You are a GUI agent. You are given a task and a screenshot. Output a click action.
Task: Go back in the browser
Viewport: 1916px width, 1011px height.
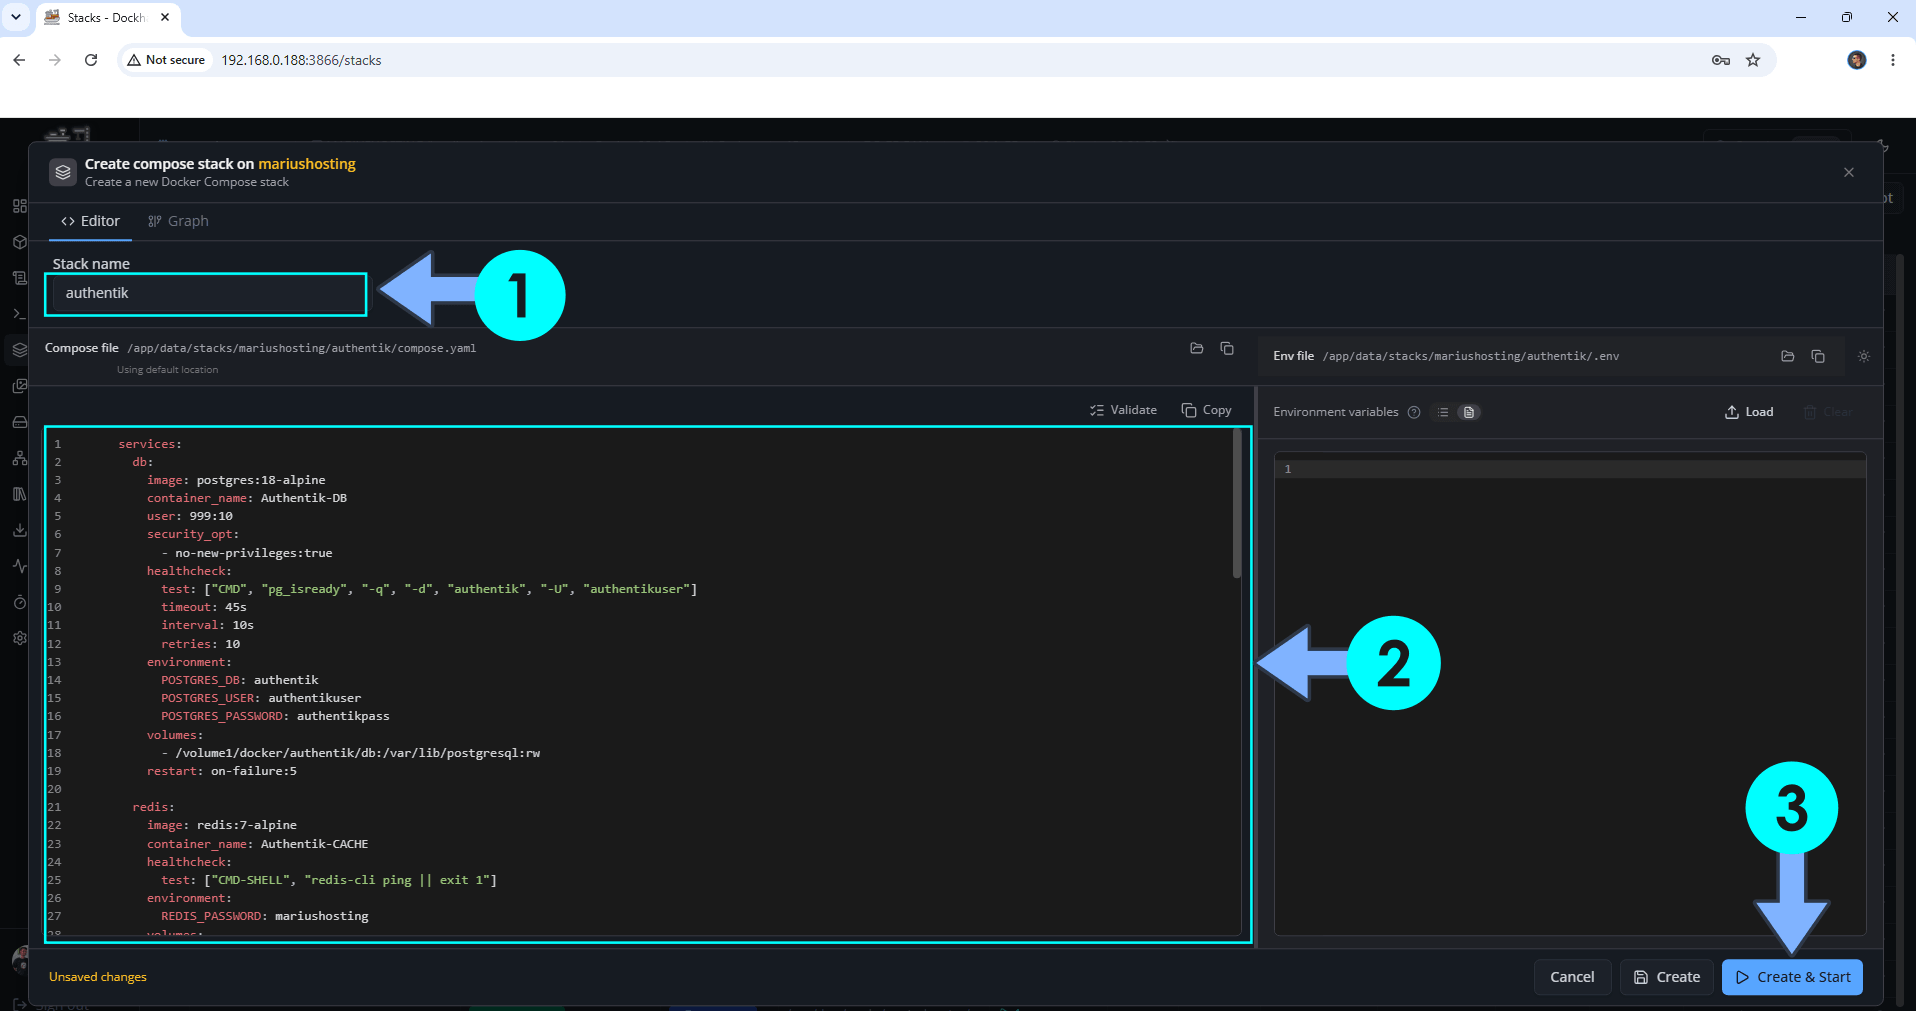[x=19, y=60]
